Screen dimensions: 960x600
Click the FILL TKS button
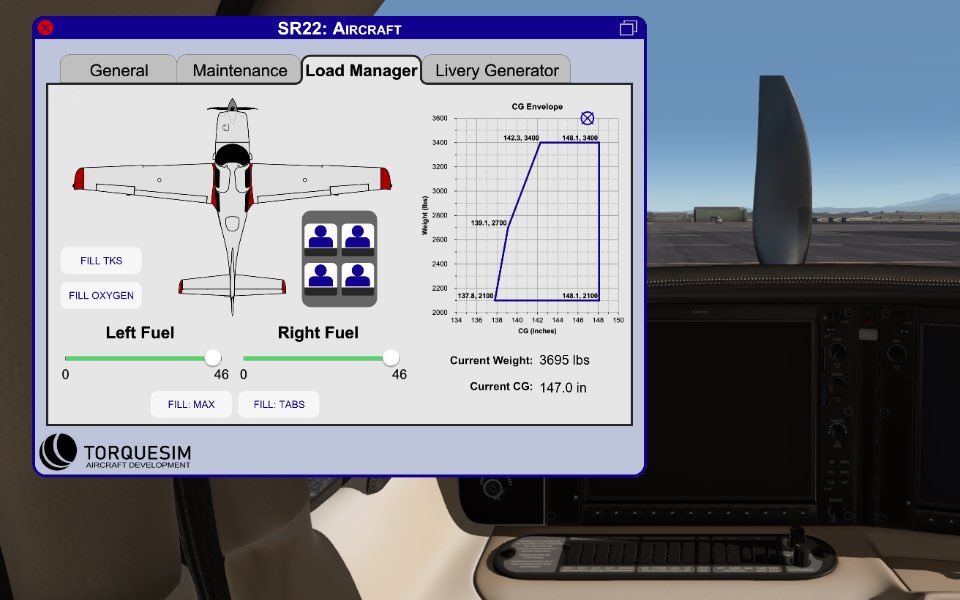point(101,260)
